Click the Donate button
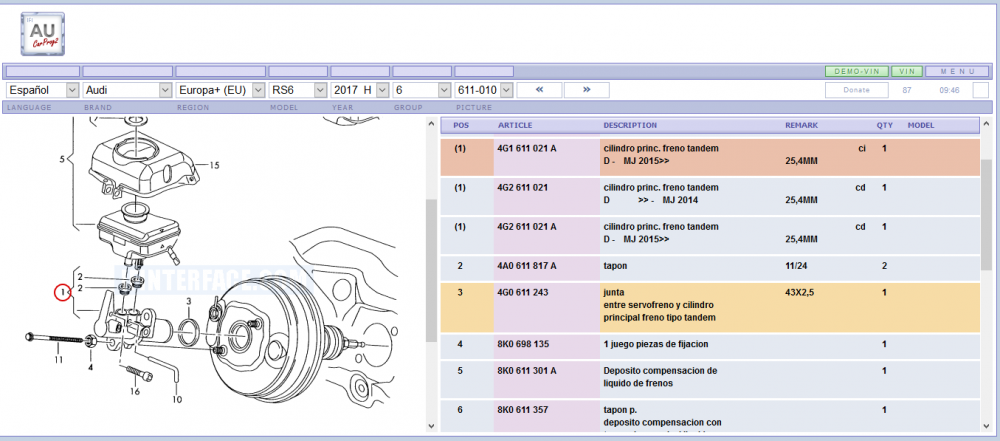Viewport: 1000px width, 441px height. pos(857,90)
